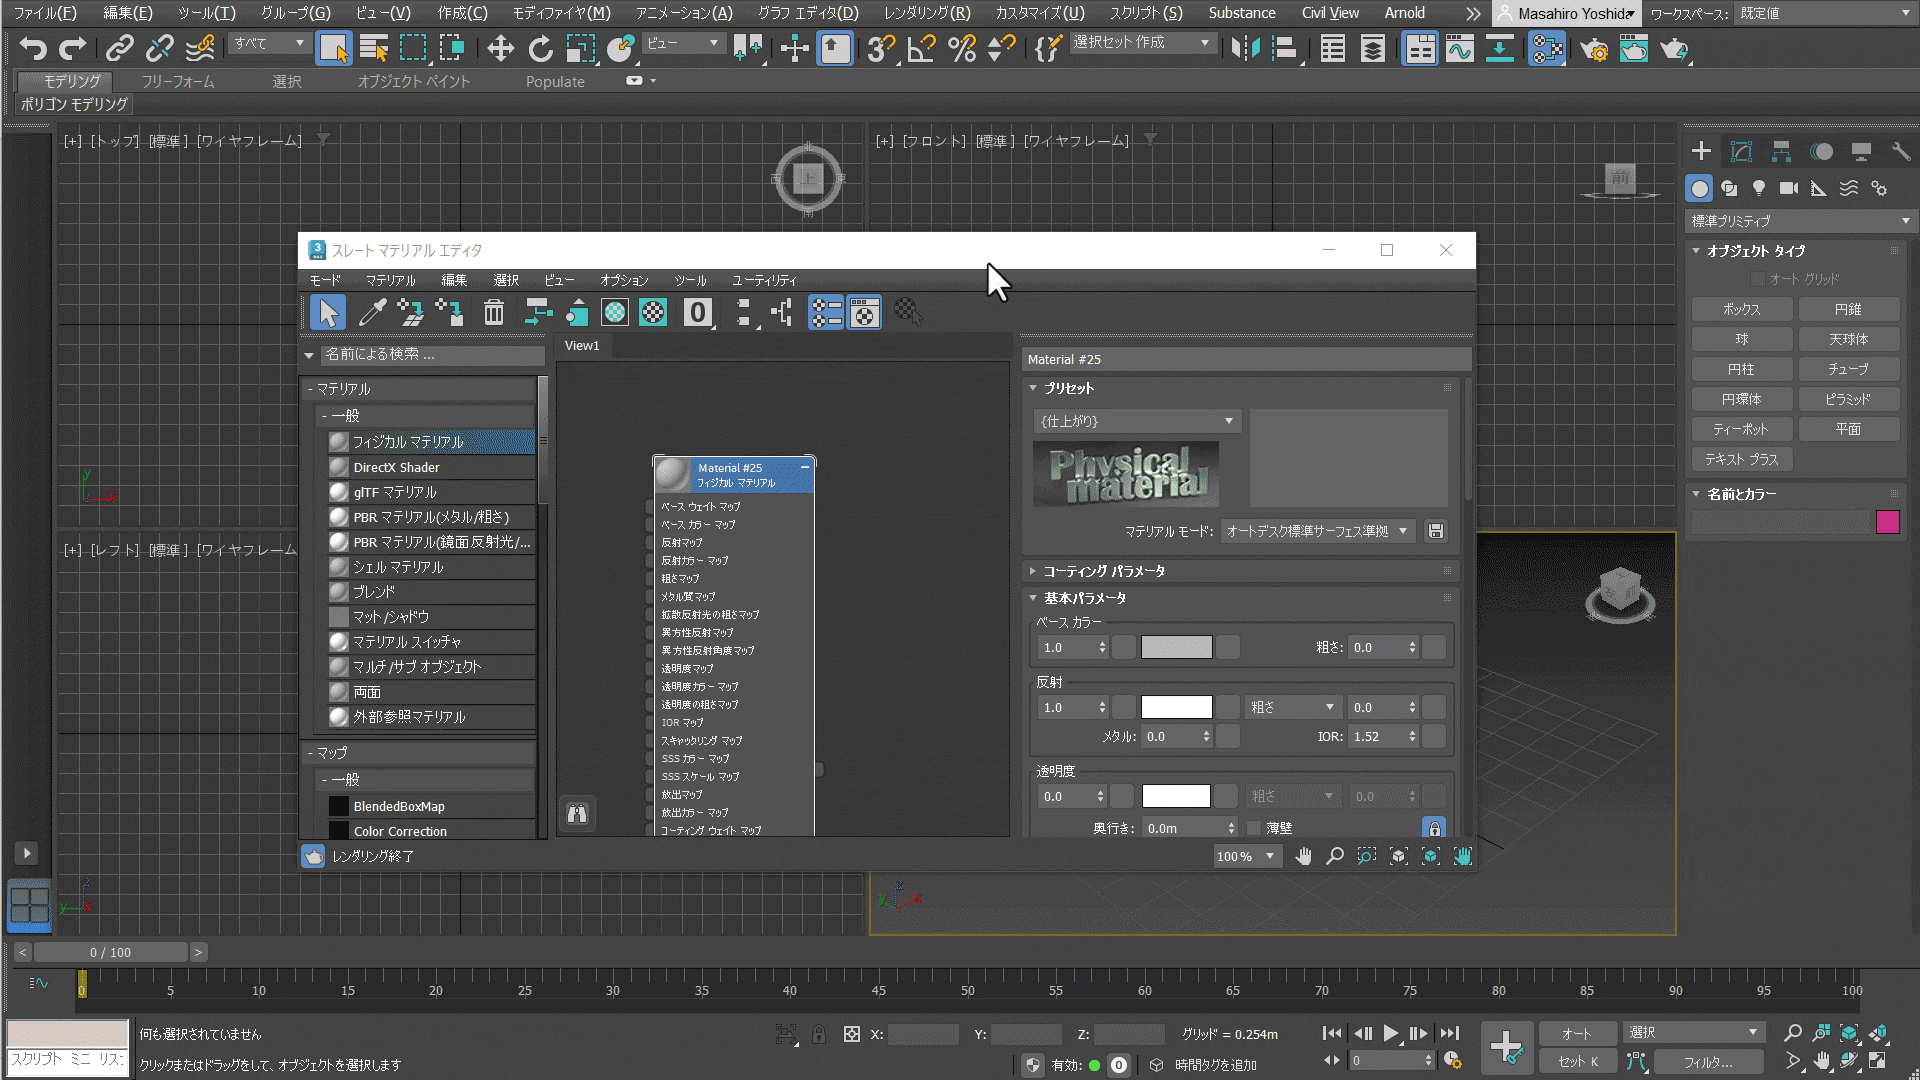Open the Modify panel tab icon
This screenshot has height=1080, width=1920.
(1741, 152)
